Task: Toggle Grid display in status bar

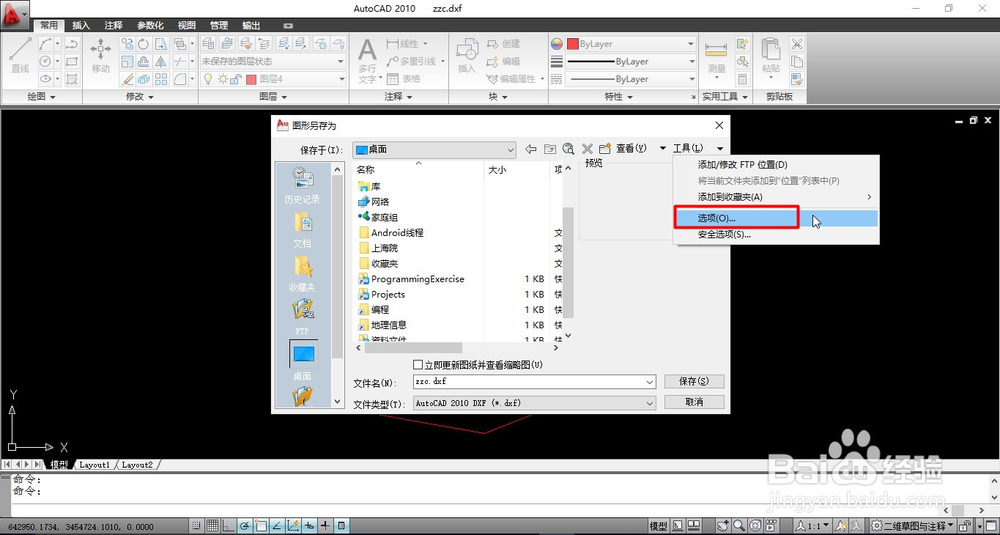Action: (x=213, y=526)
